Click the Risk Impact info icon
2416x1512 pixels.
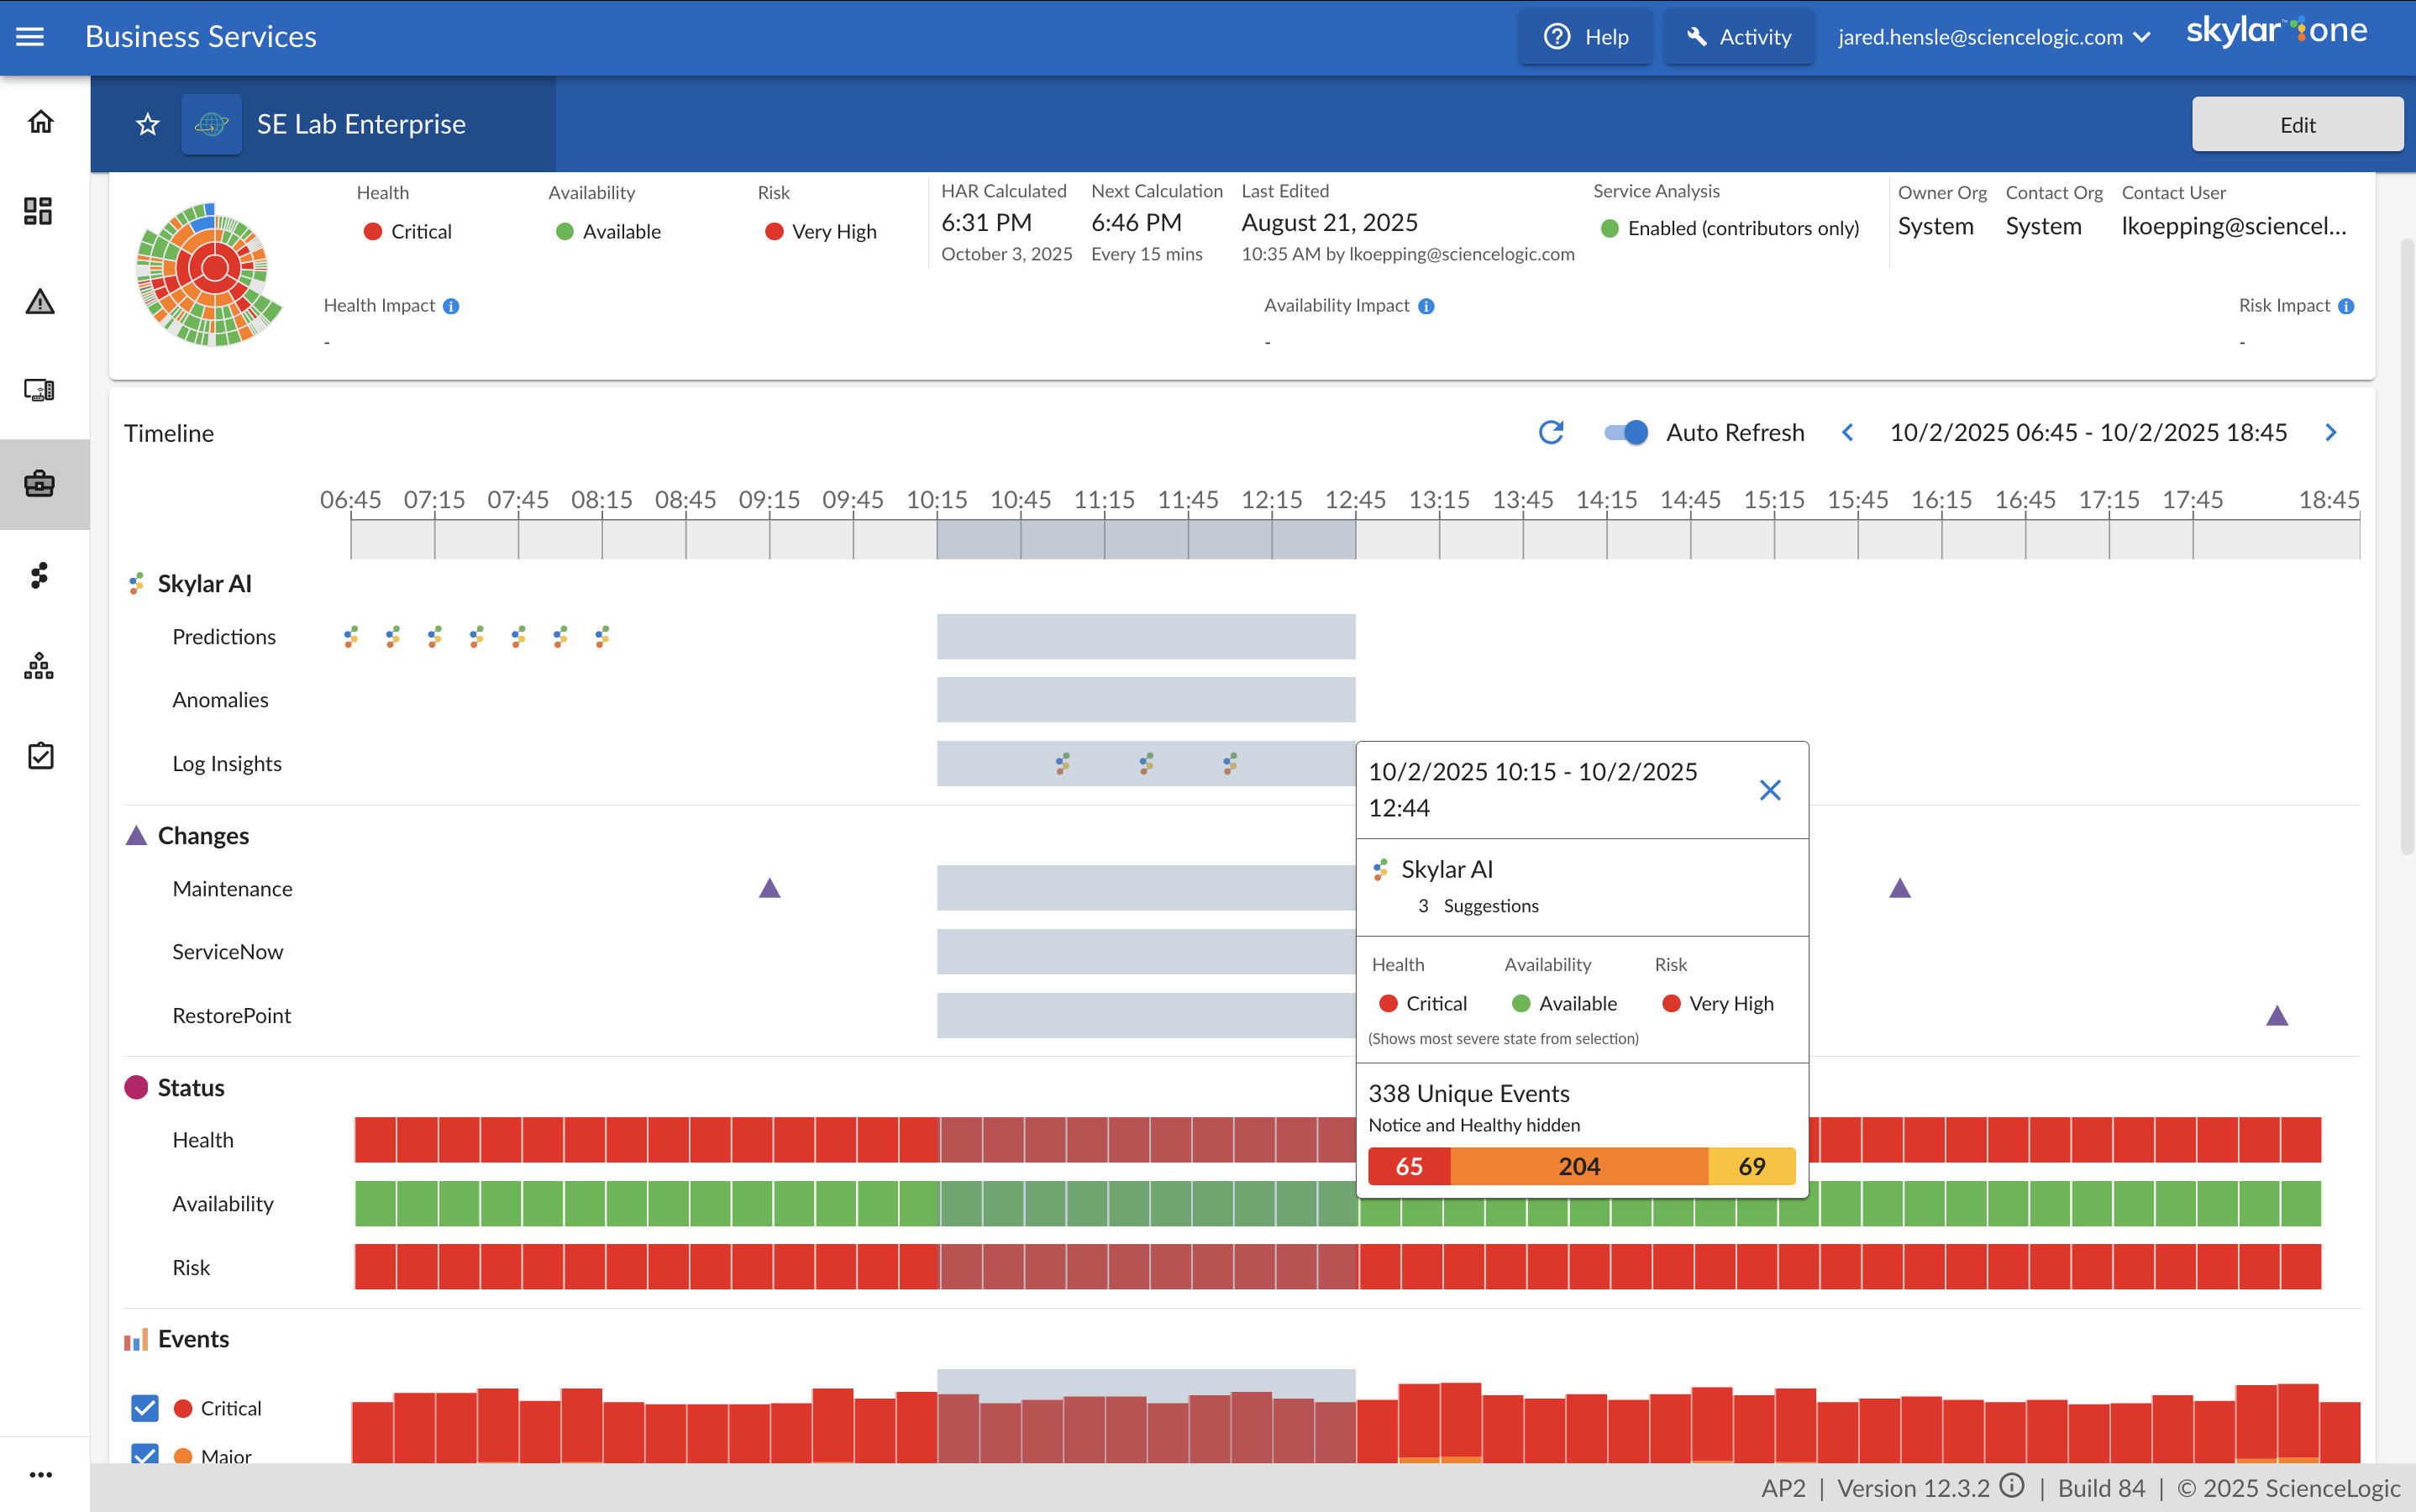[x=2346, y=306]
